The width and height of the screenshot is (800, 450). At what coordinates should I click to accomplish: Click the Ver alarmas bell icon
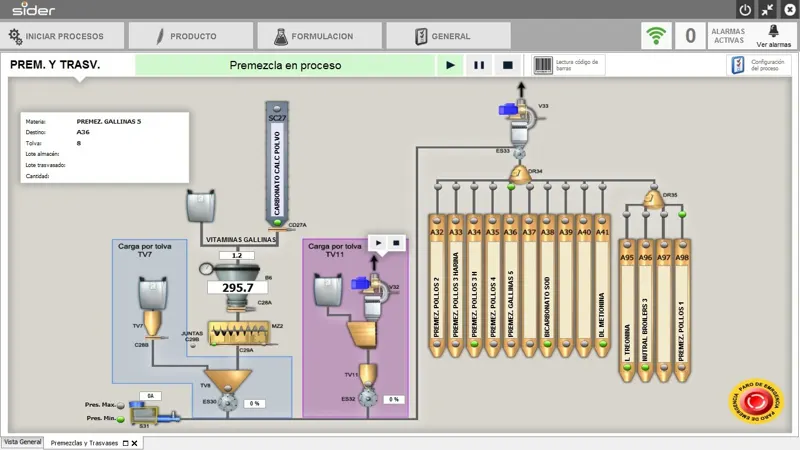click(x=773, y=31)
